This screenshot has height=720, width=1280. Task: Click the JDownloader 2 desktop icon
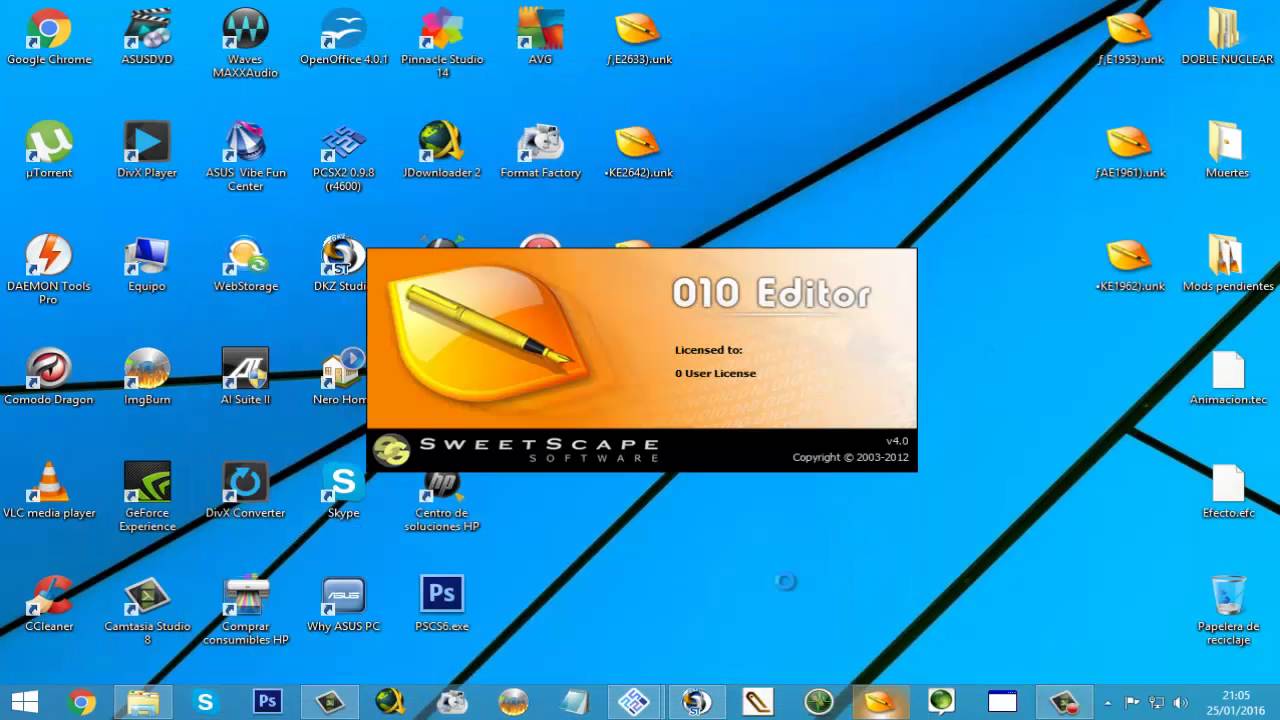click(441, 150)
